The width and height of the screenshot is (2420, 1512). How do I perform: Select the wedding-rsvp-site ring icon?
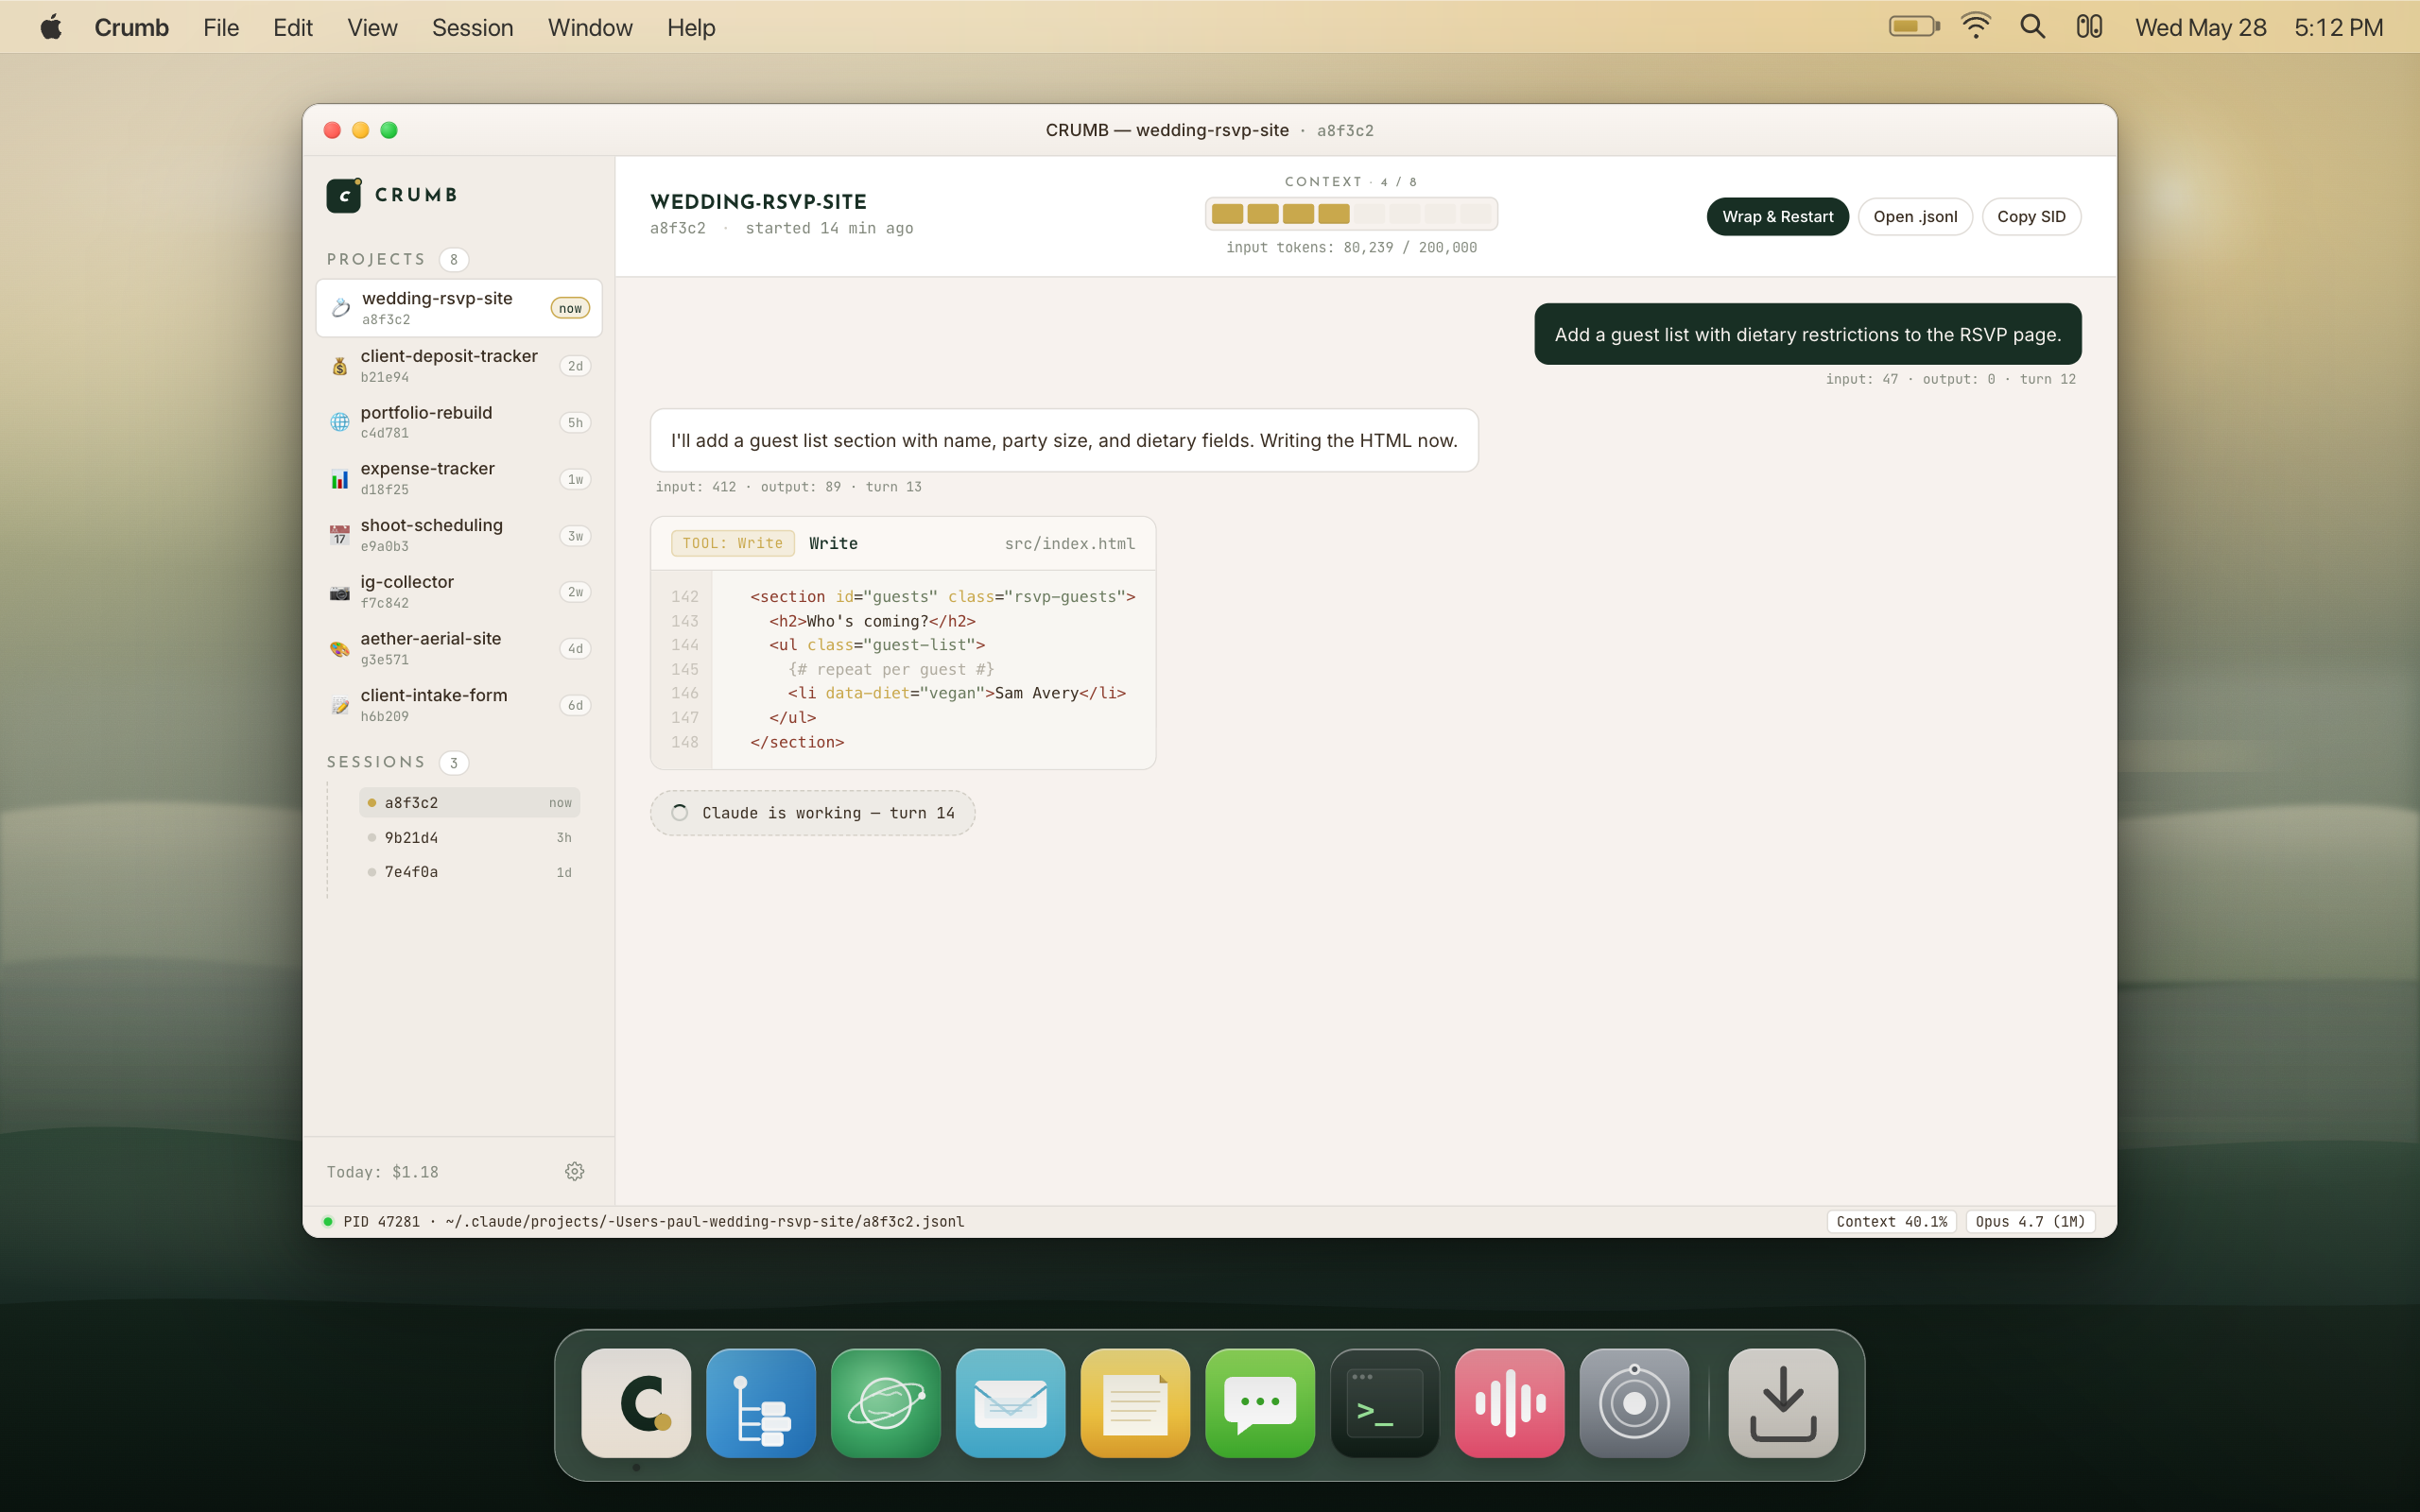(341, 308)
